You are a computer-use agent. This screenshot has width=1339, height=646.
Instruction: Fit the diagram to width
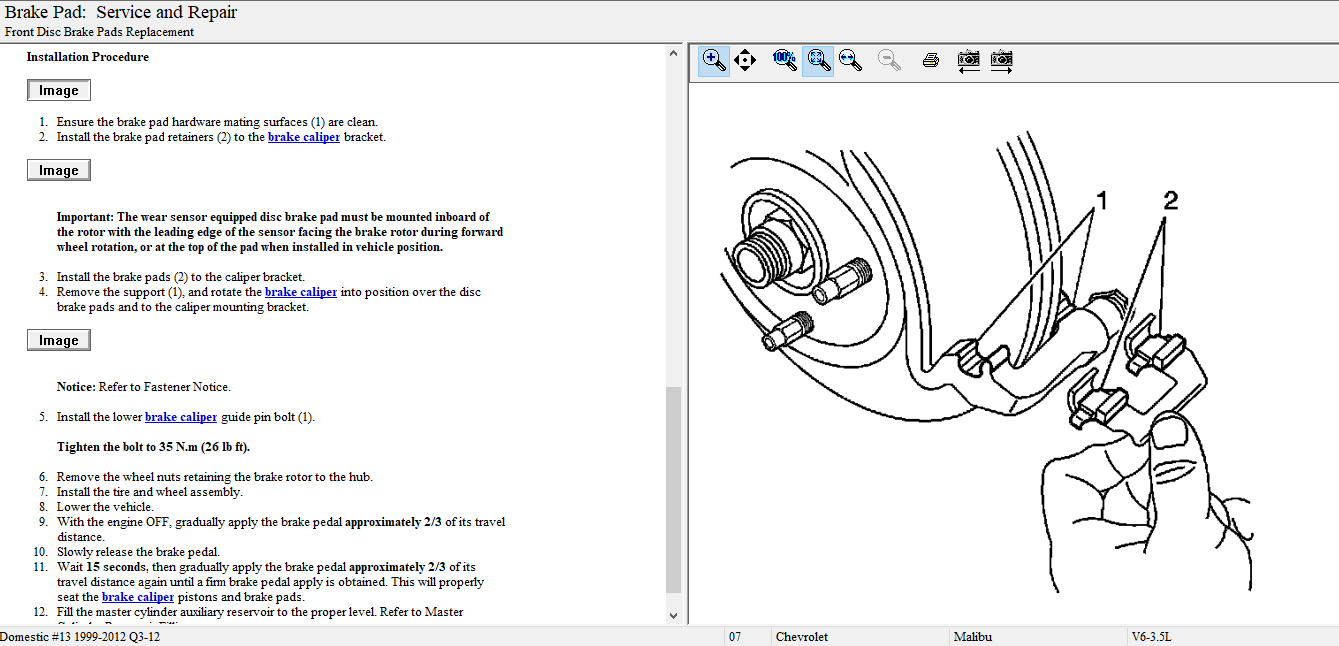point(850,60)
